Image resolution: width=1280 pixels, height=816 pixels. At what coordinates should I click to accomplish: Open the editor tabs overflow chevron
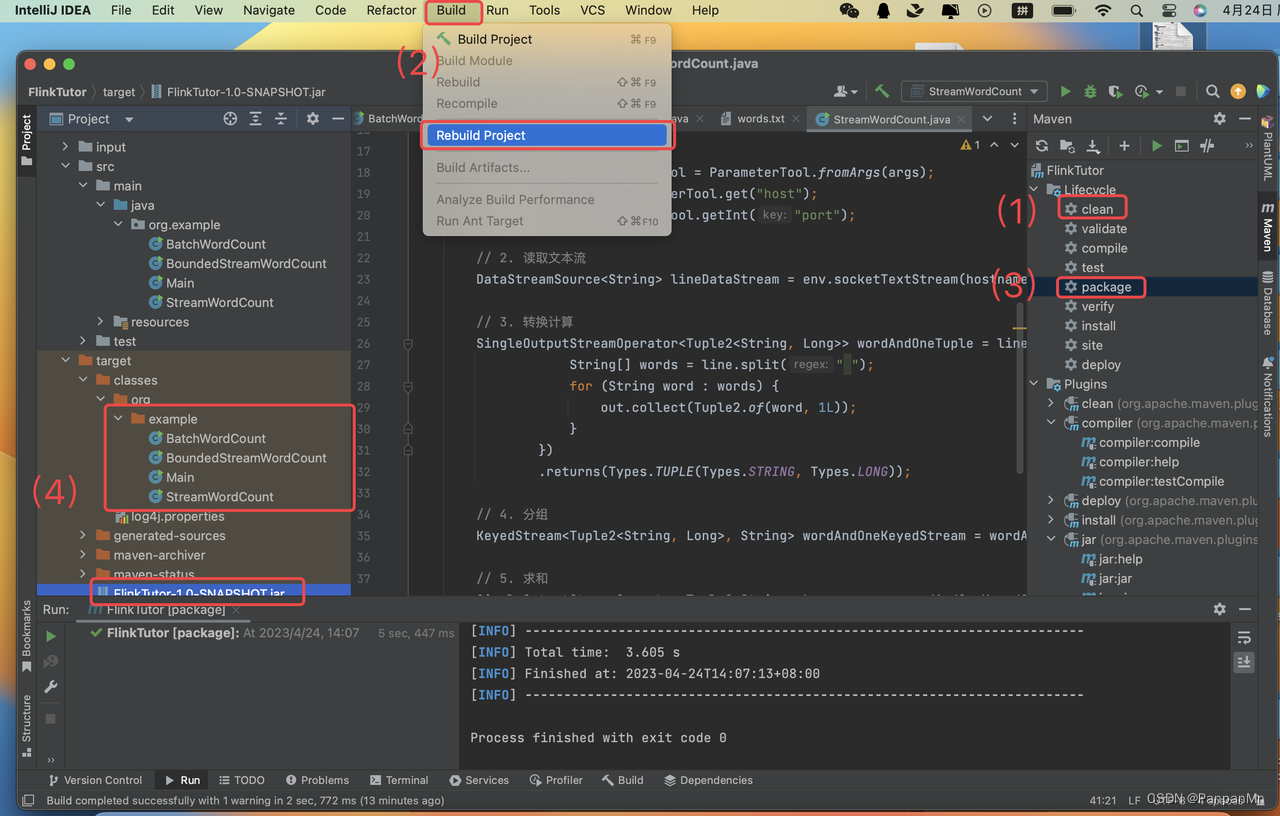pos(987,118)
